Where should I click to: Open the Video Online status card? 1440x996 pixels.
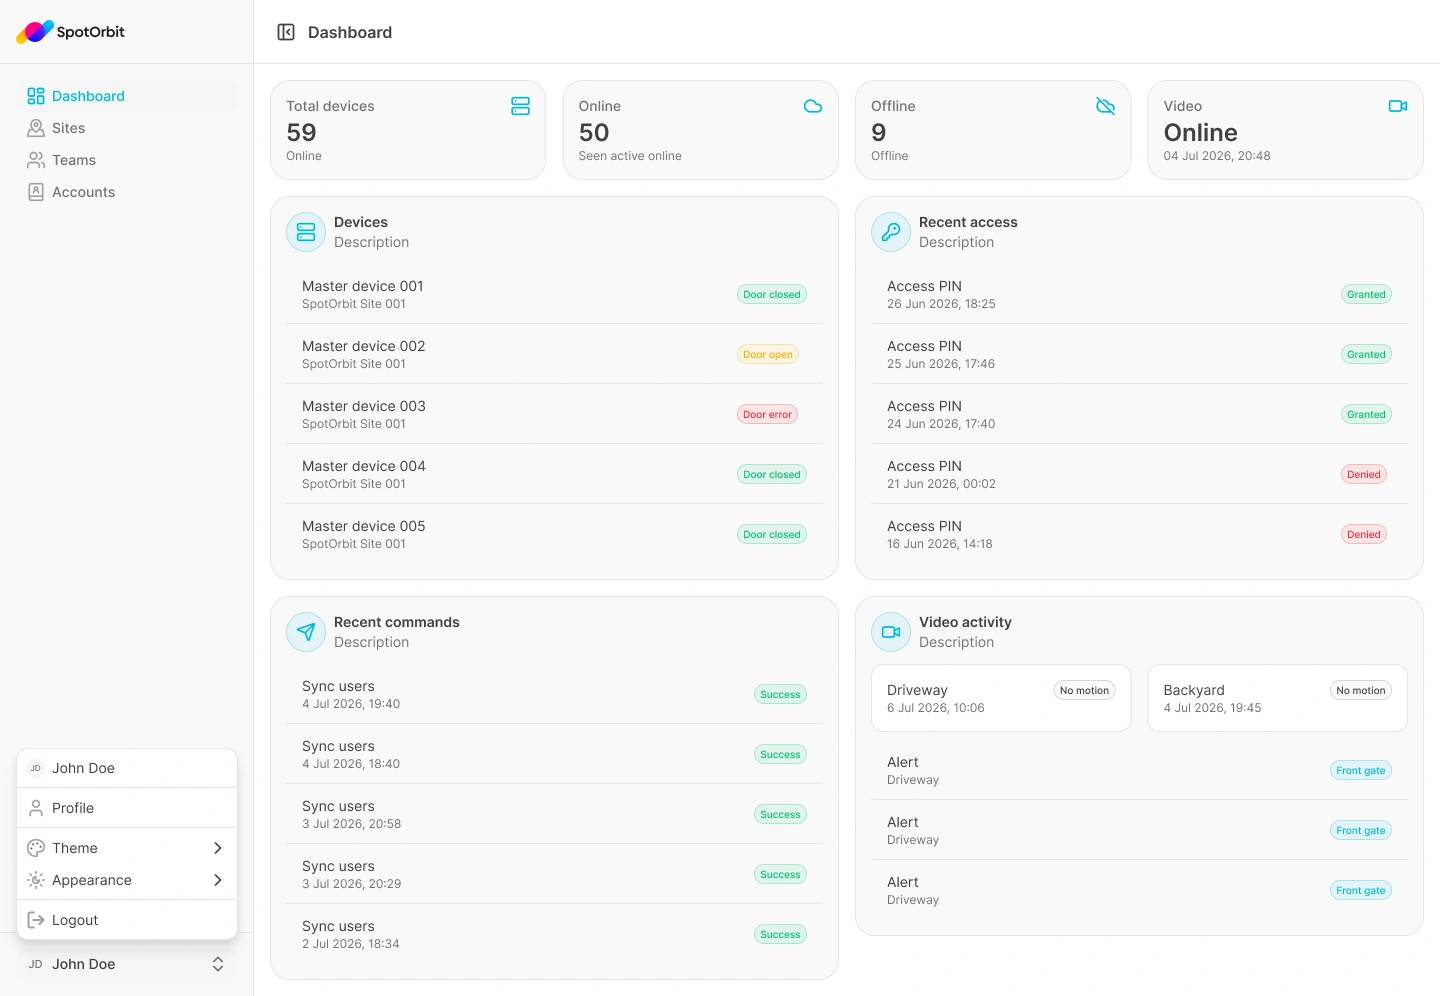1285,130
